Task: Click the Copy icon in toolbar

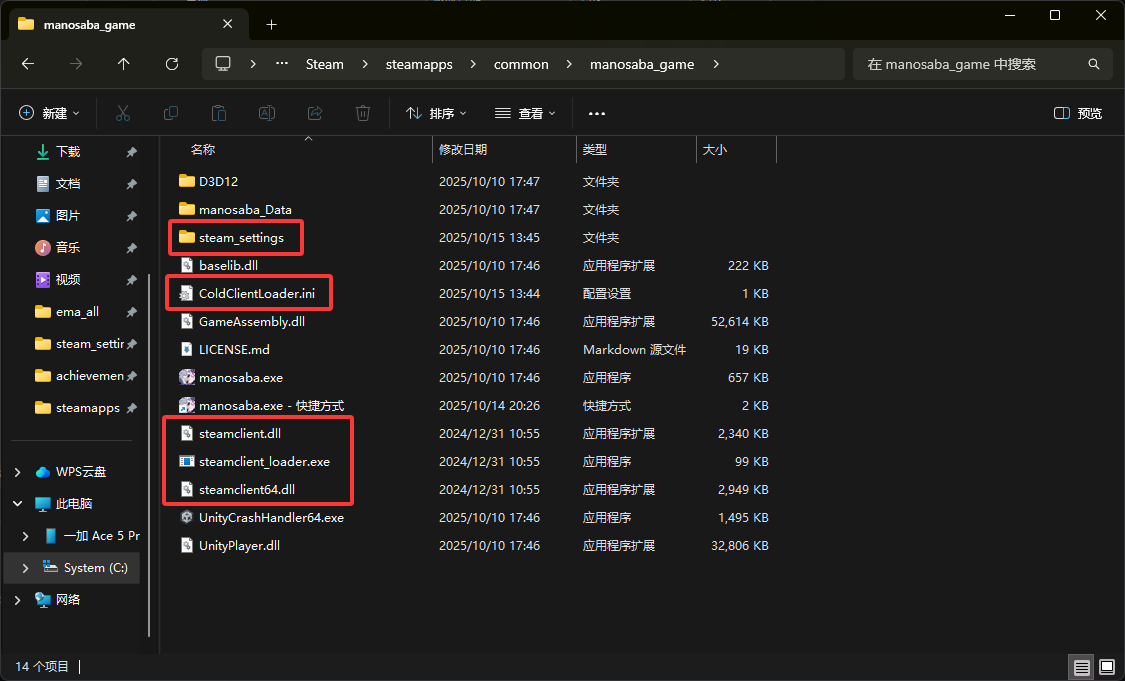Action: tap(171, 113)
